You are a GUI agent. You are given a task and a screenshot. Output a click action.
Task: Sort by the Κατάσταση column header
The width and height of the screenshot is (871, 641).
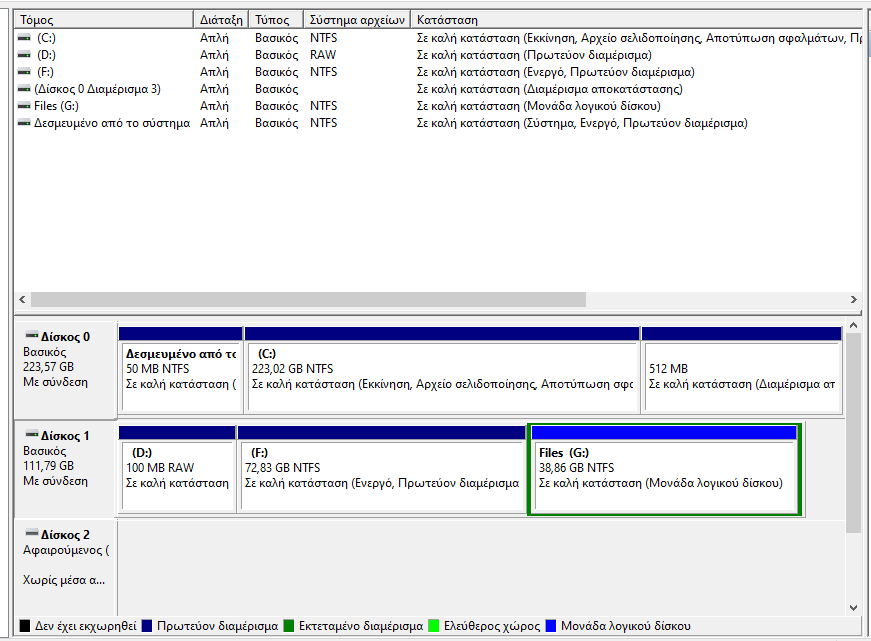coord(636,20)
